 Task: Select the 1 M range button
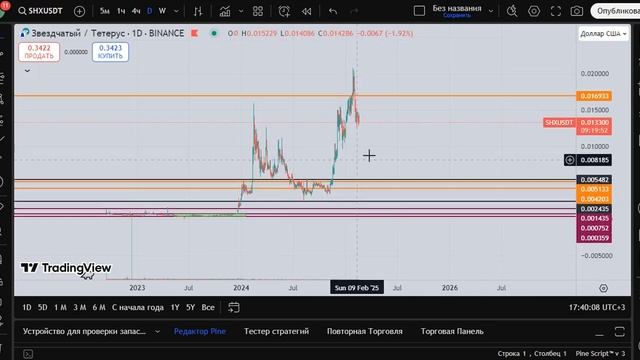coord(60,307)
